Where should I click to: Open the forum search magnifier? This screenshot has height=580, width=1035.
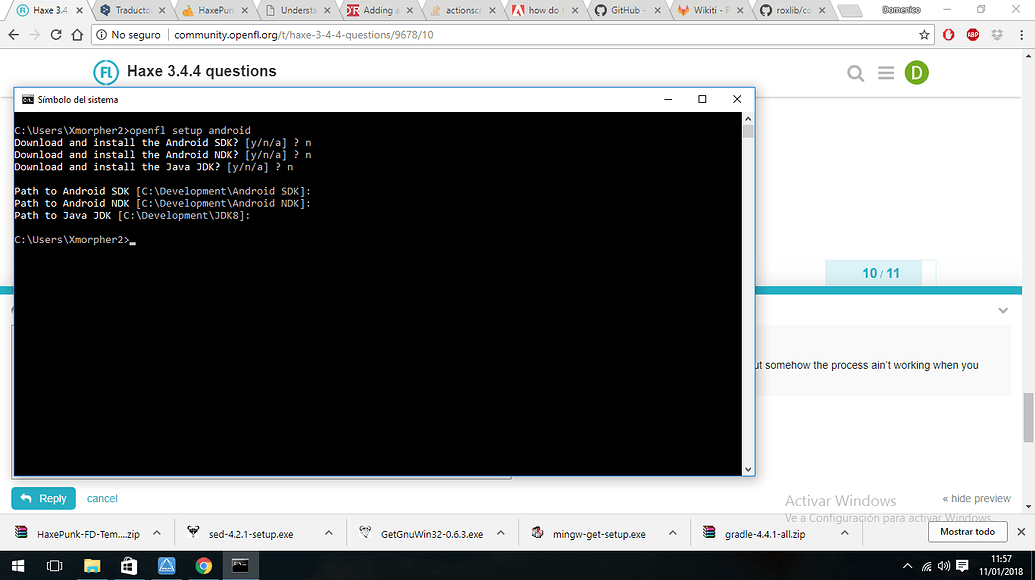pos(855,73)
